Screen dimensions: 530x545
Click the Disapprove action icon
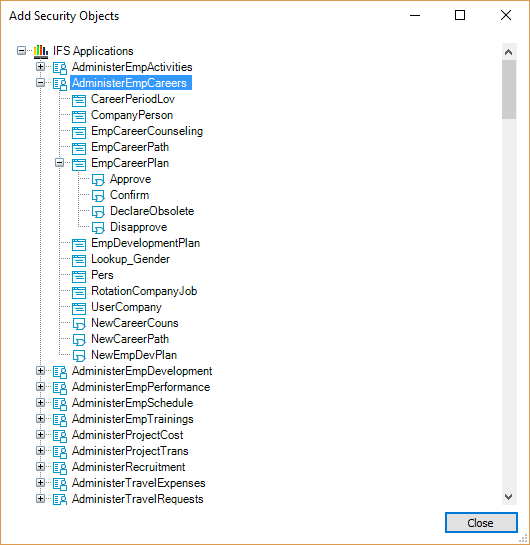coord(98,228)
